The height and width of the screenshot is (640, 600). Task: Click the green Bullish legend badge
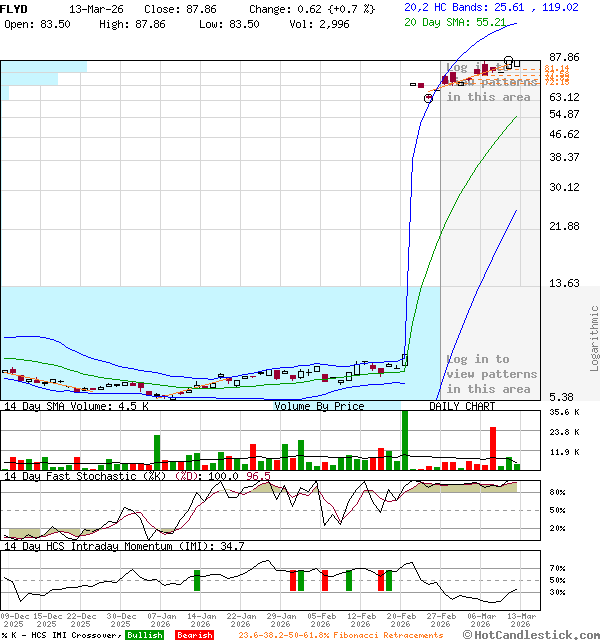pyautogui.click(x=144, y=635)
